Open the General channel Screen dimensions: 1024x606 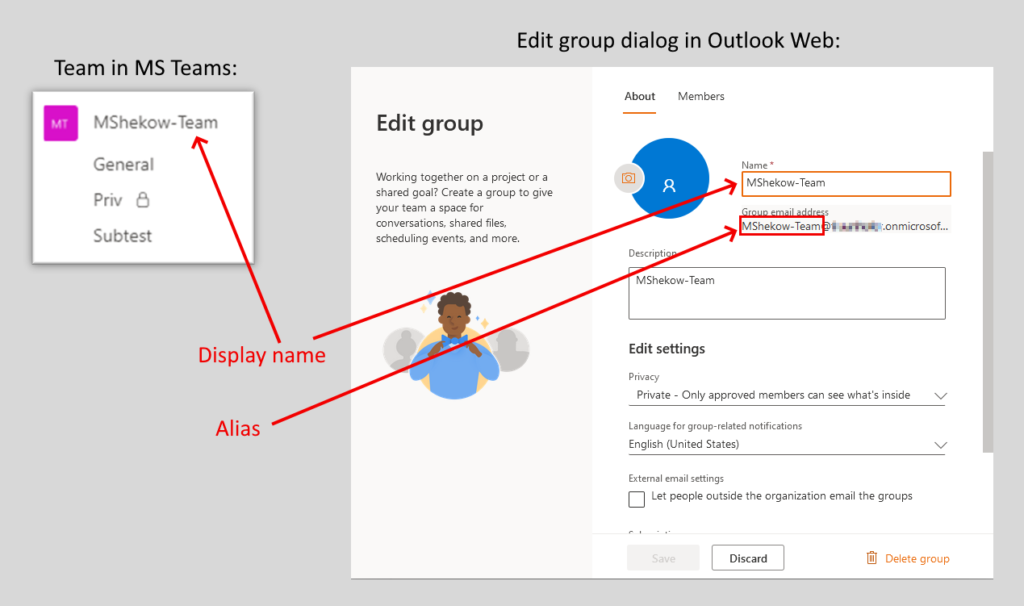123,164
